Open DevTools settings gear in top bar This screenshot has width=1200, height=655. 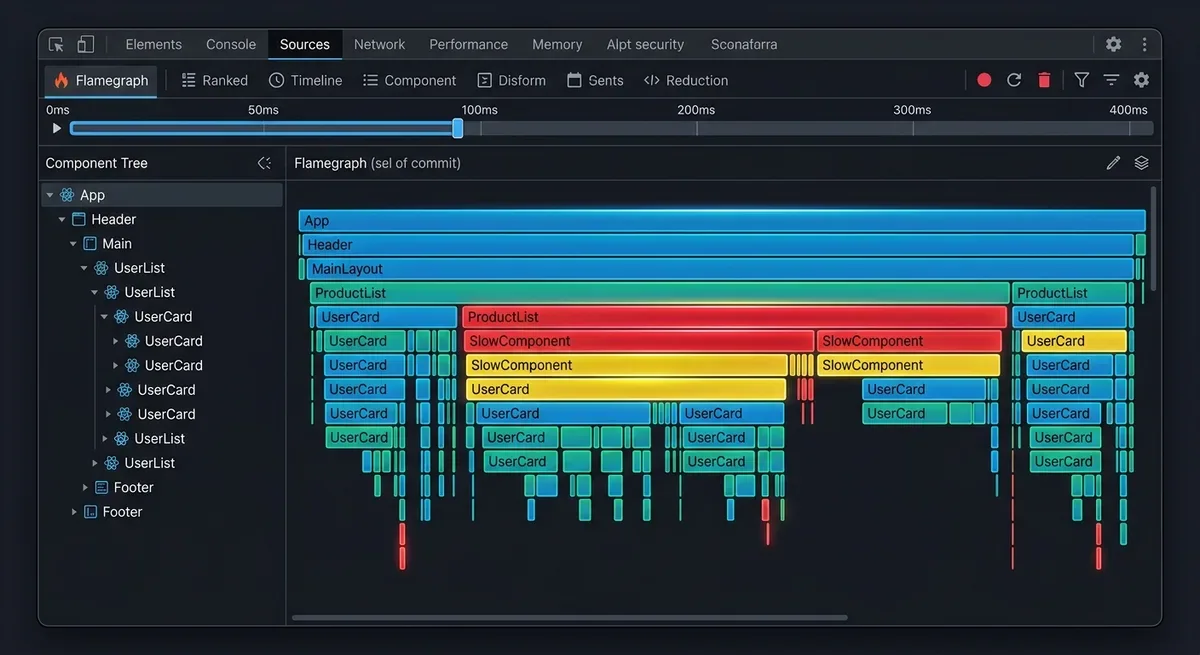coord(1113,44)
